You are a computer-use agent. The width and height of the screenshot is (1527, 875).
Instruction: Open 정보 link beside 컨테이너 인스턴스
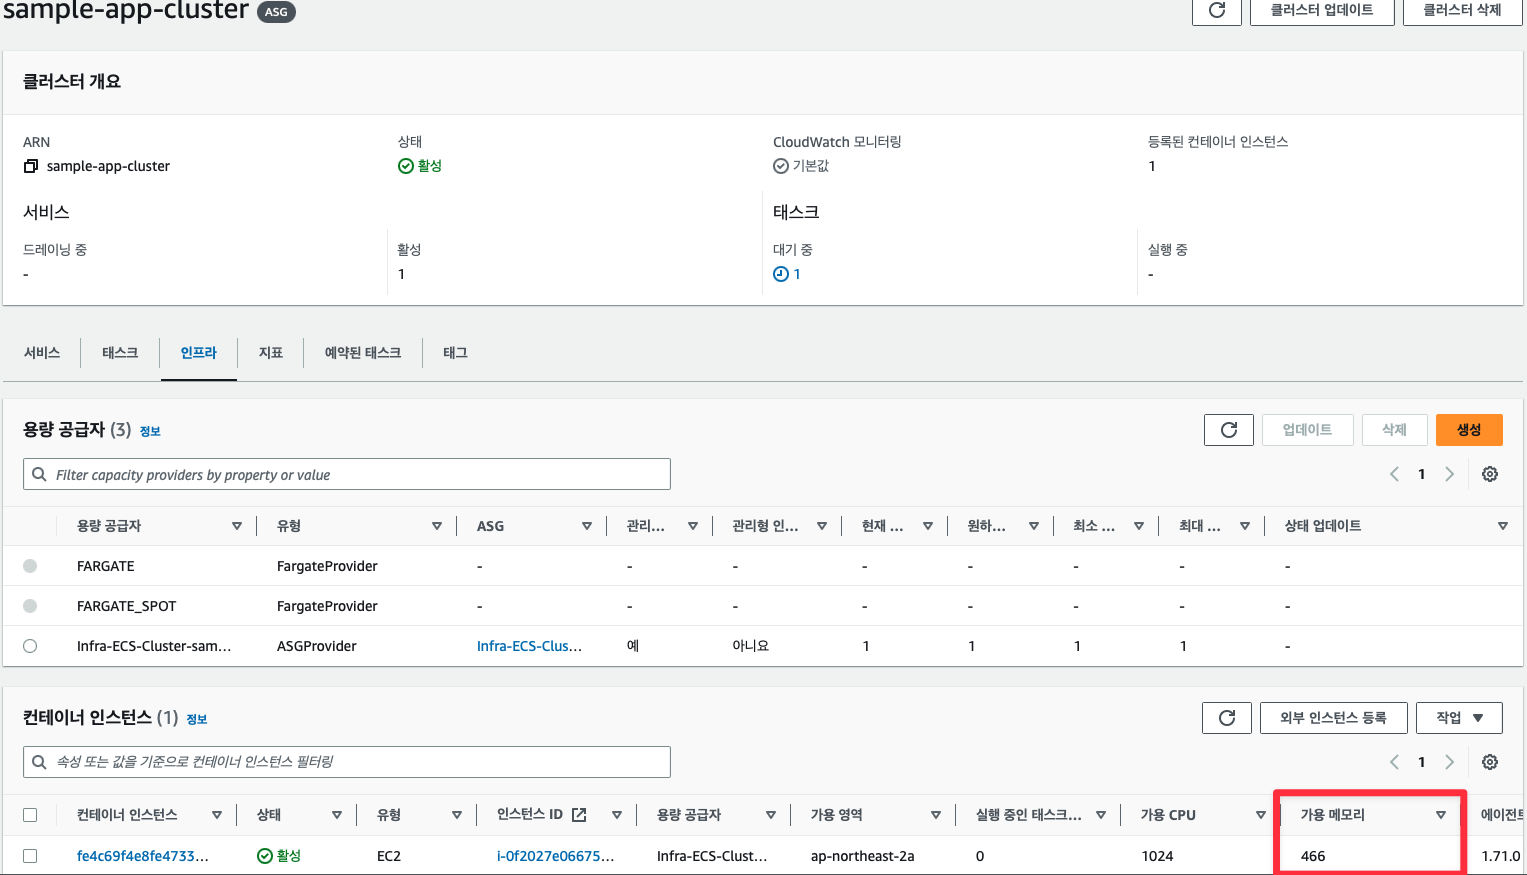click(197, 719)
